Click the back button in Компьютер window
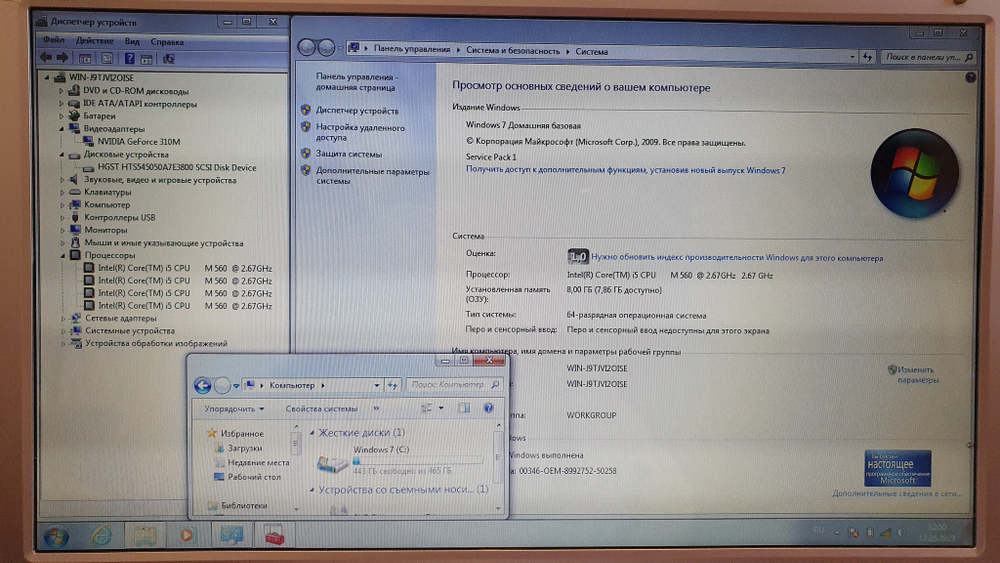This screenshot has height=563, width=1000. click(202, 385)
